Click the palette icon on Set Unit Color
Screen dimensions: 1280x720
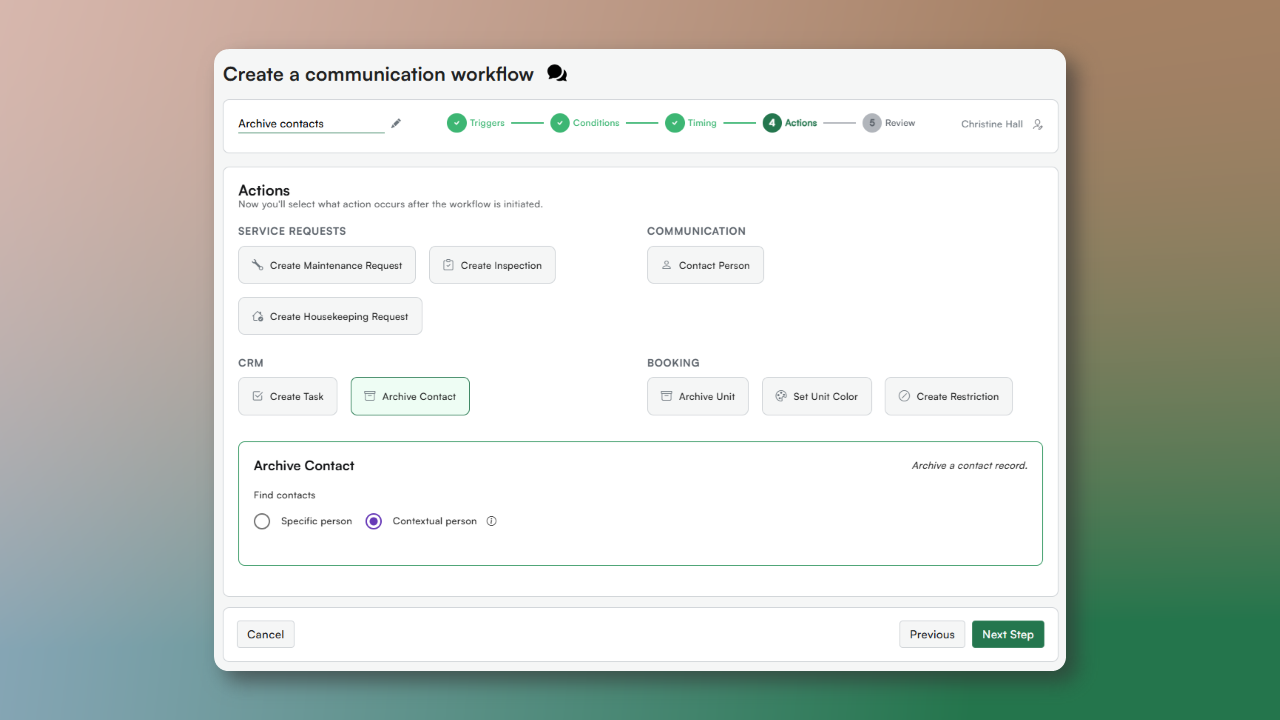click(x=781, y=397)
